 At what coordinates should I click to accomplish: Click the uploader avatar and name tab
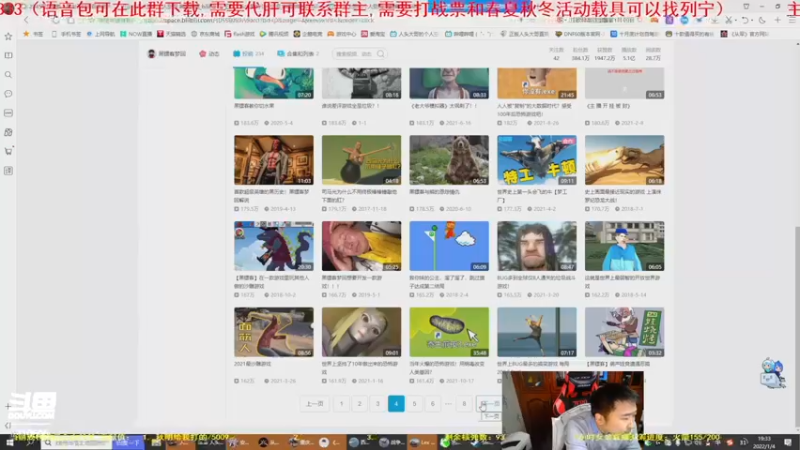[166, 54]
